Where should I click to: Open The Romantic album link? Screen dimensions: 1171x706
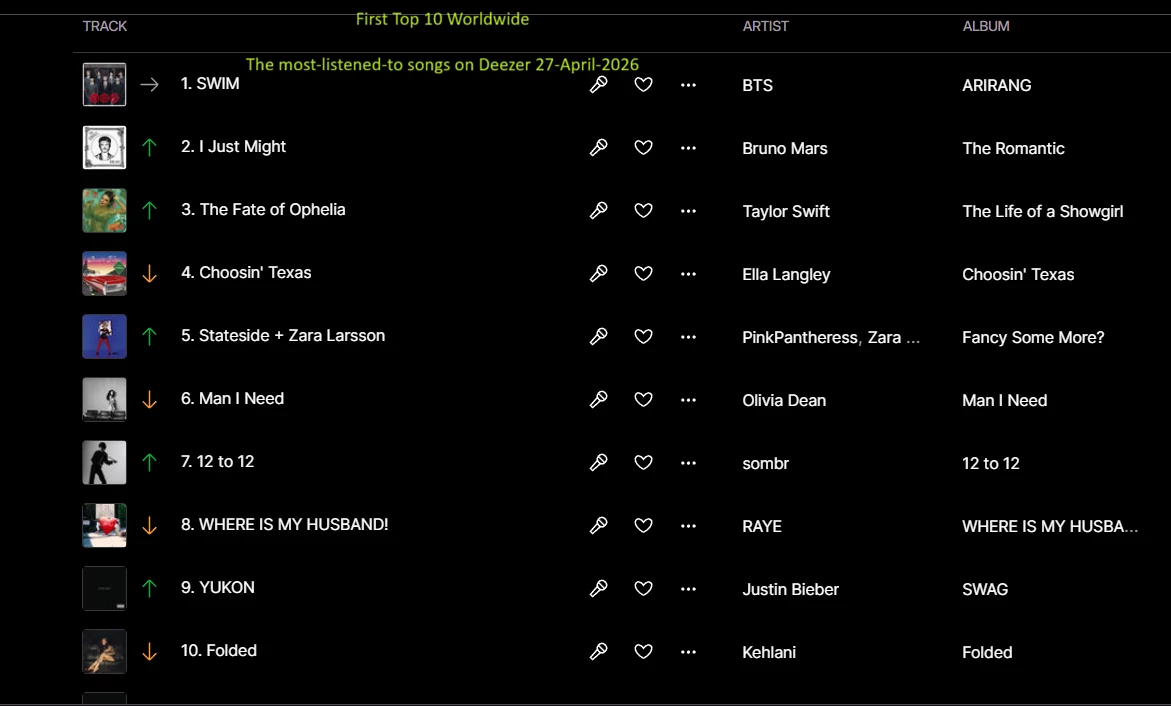(1013, 148)
